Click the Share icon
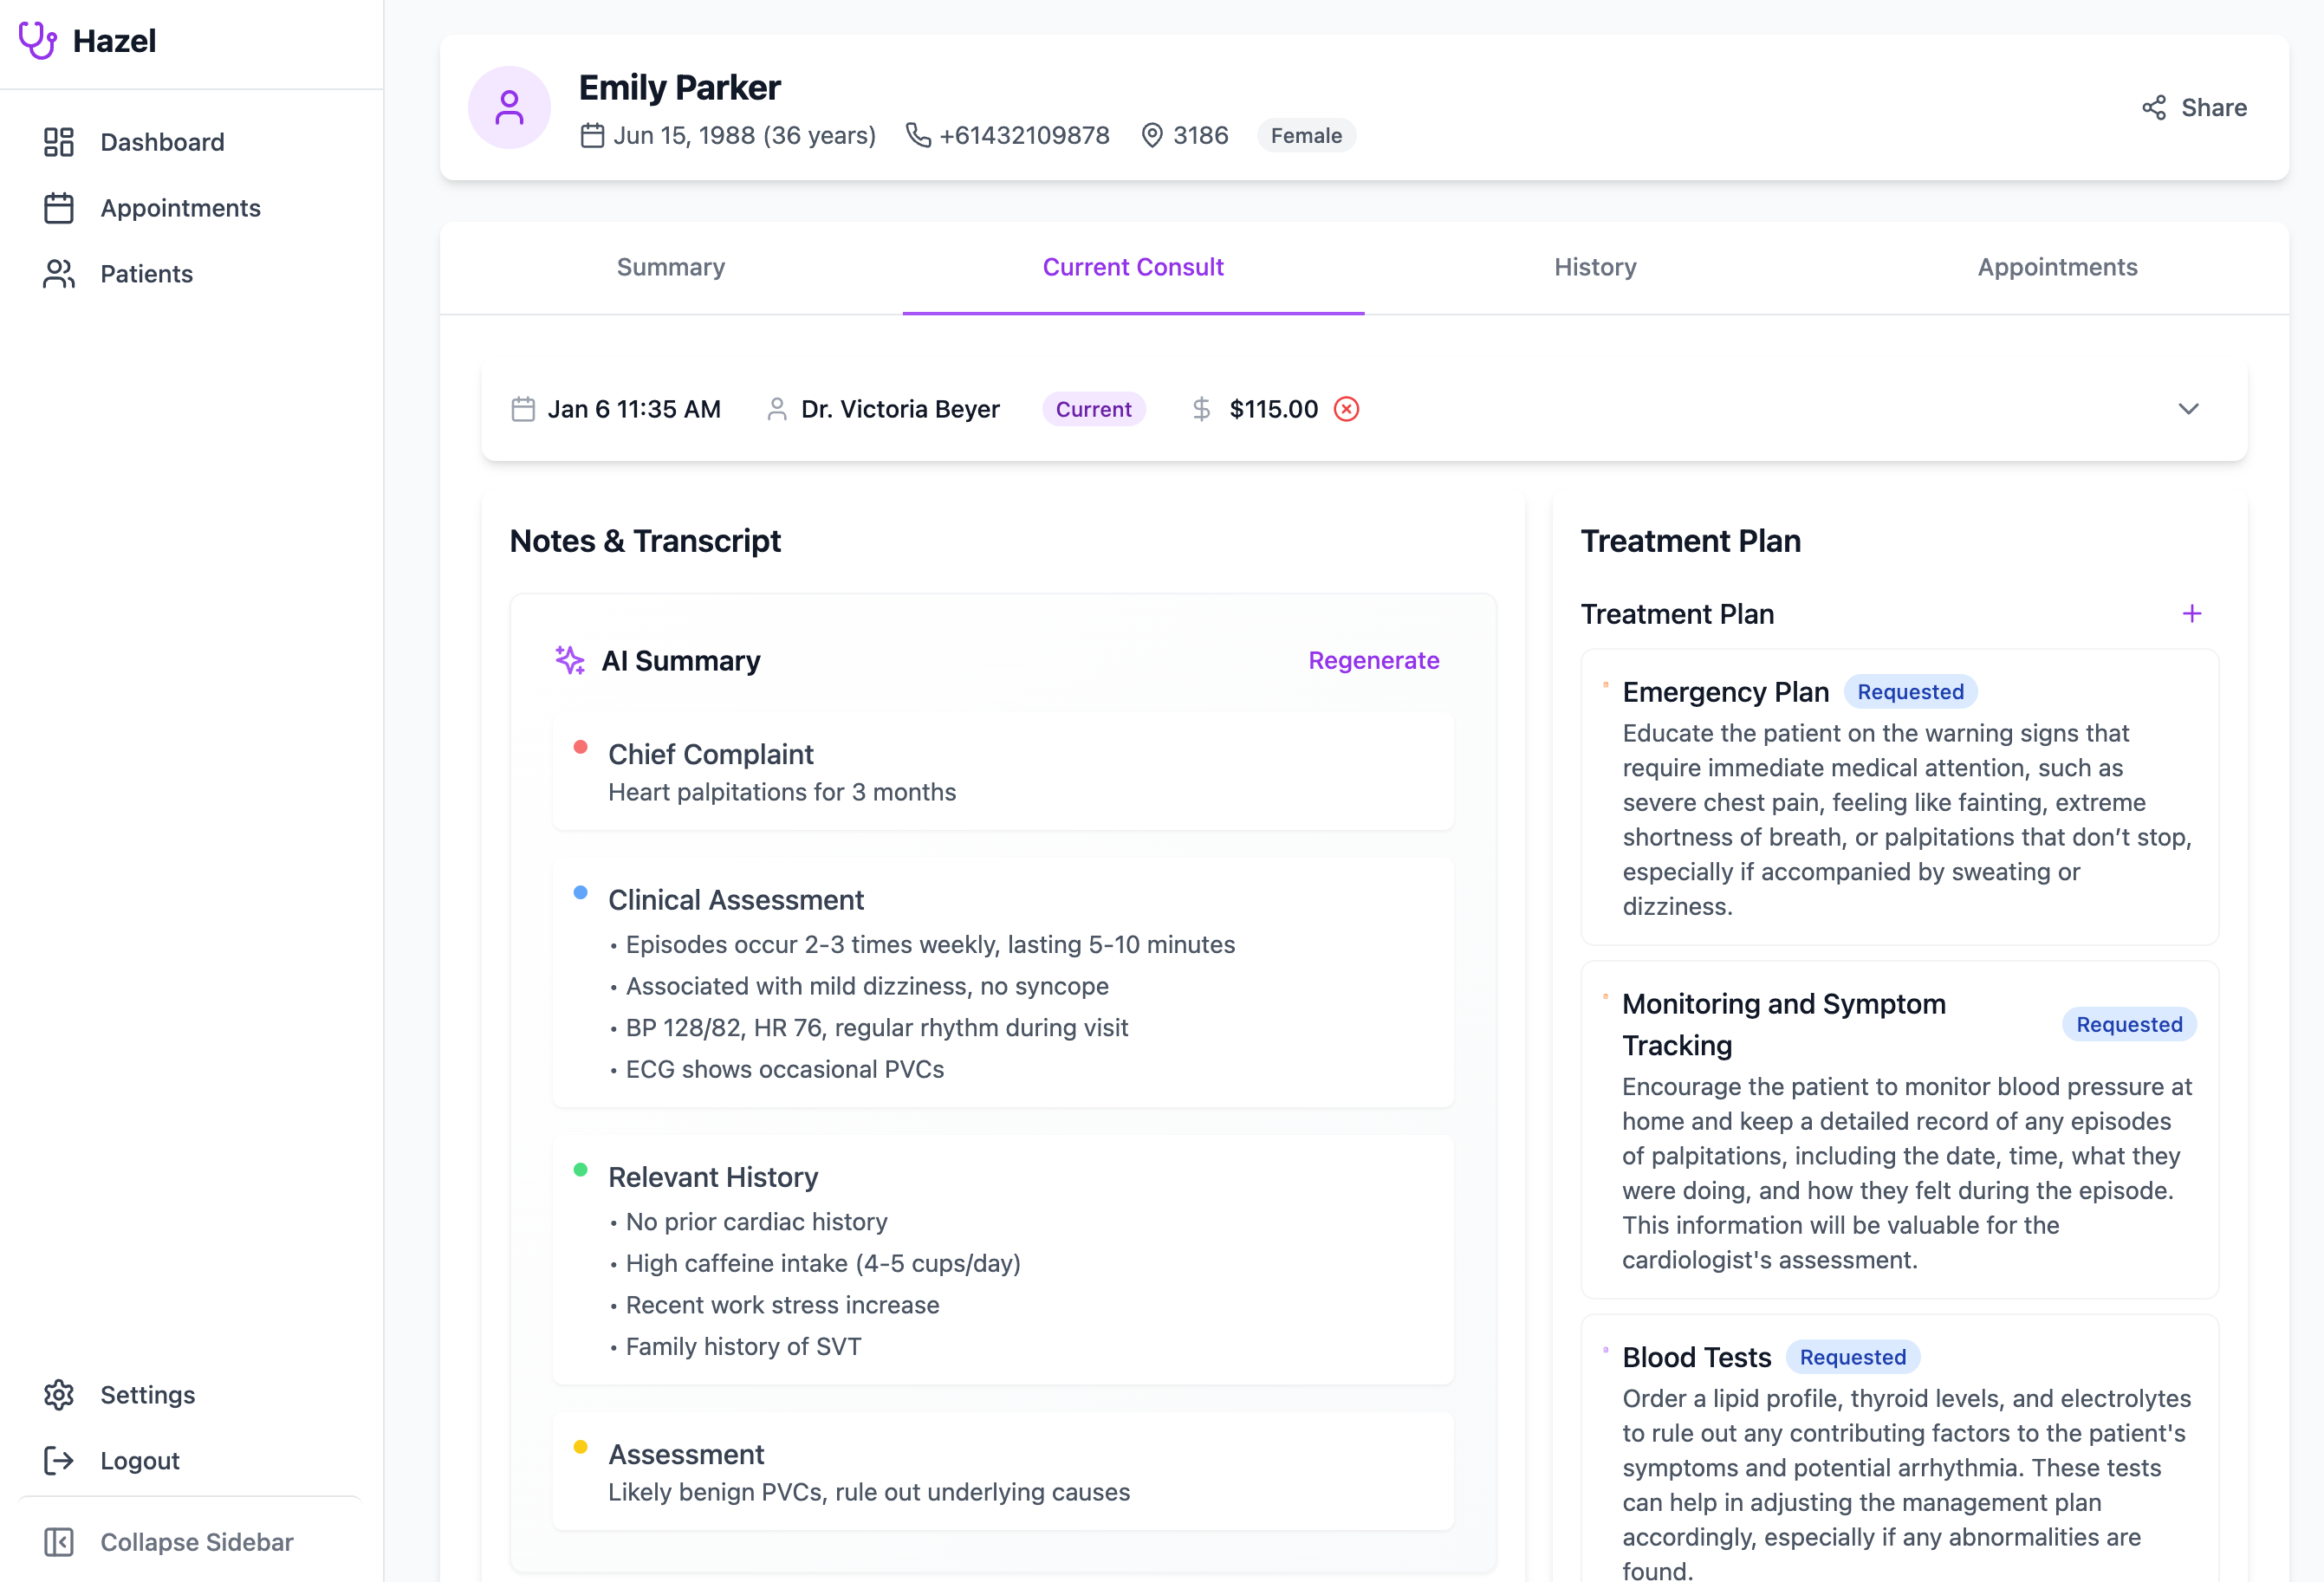 coord(2154,107)
